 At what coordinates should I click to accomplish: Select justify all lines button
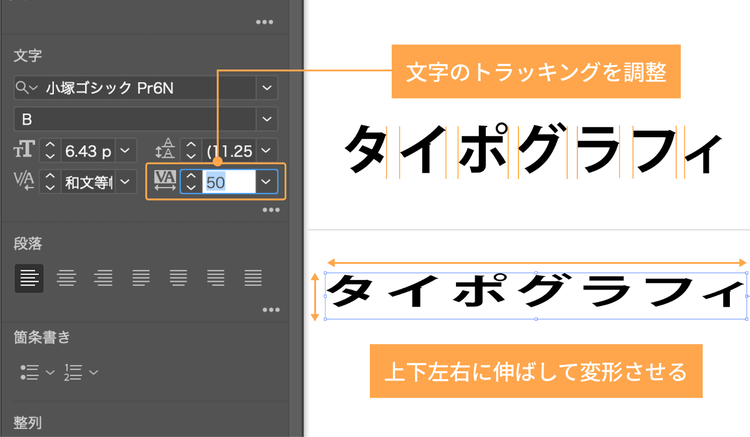[x=253, y=278]
